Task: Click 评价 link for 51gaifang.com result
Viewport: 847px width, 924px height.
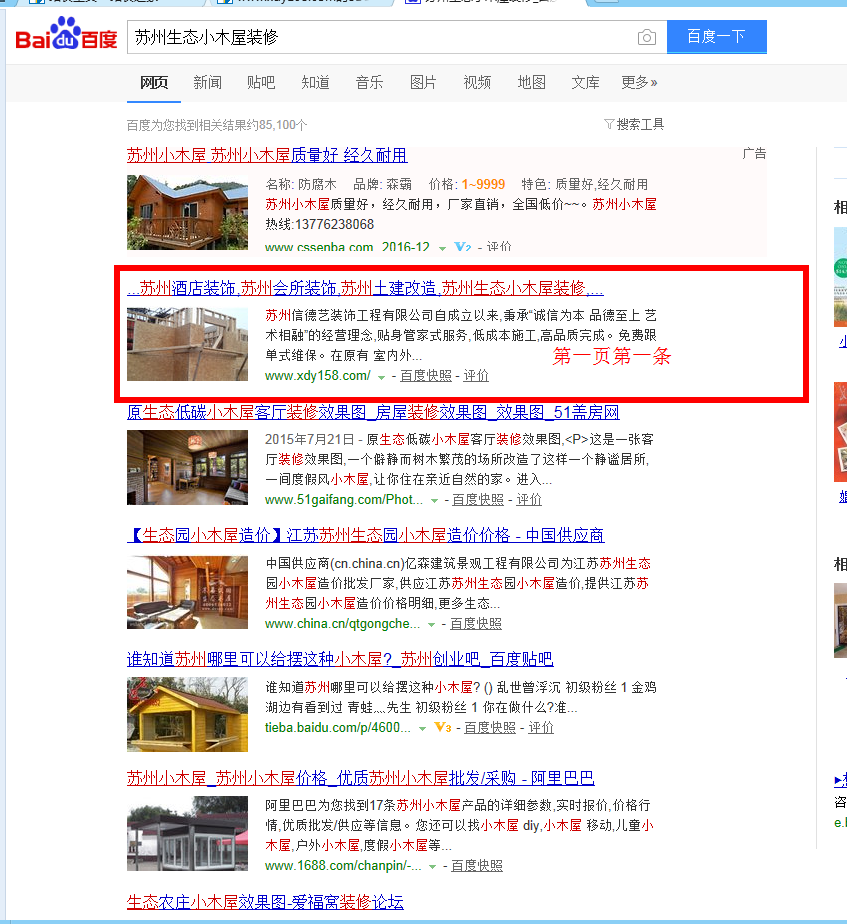Action: pos(529,500)
